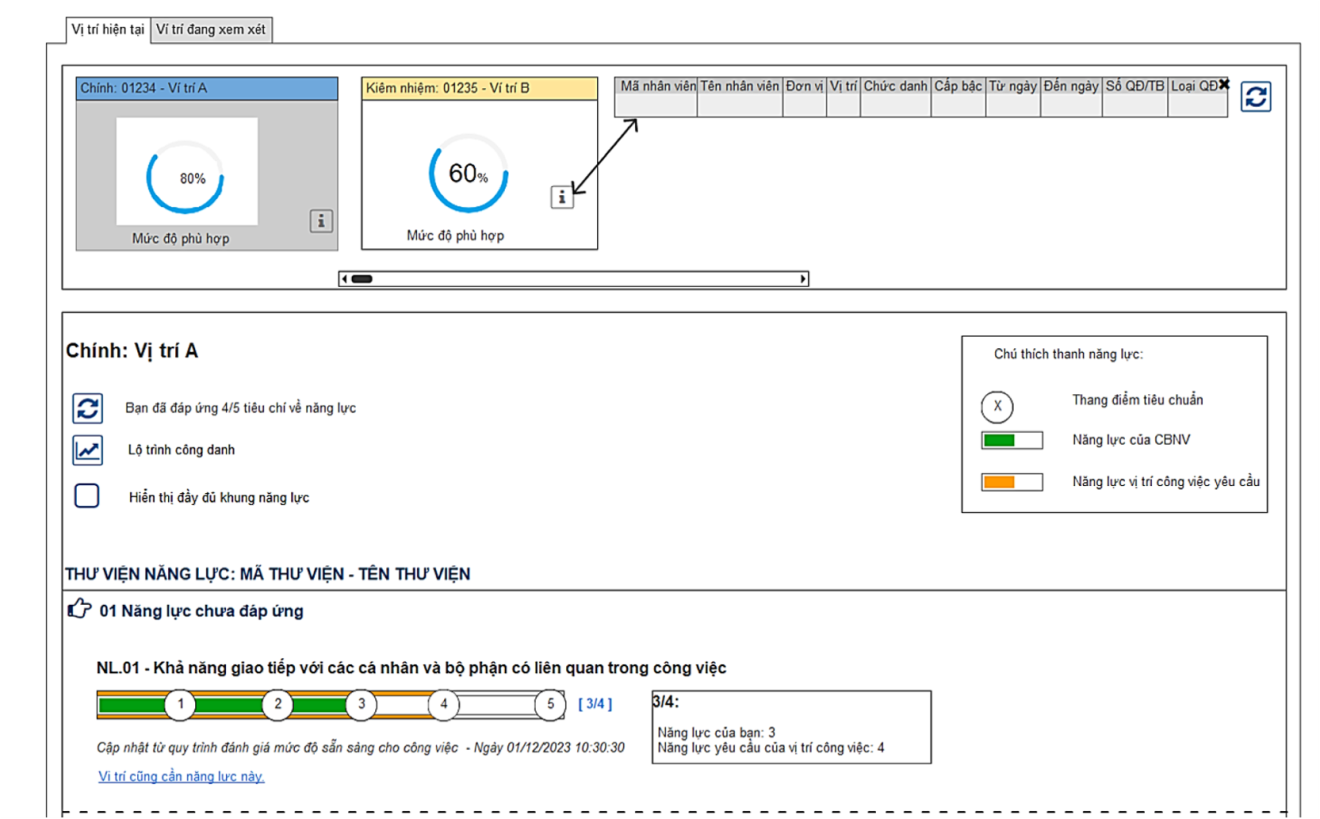Click the [3/4] score link
Screen dimensions: 1320x819
(595, 704)
